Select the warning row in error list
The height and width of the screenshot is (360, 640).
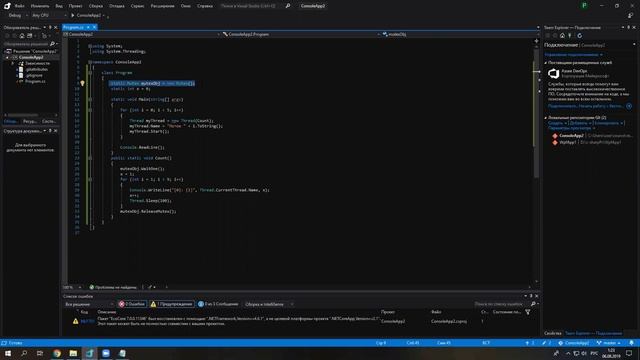point(301,322)
